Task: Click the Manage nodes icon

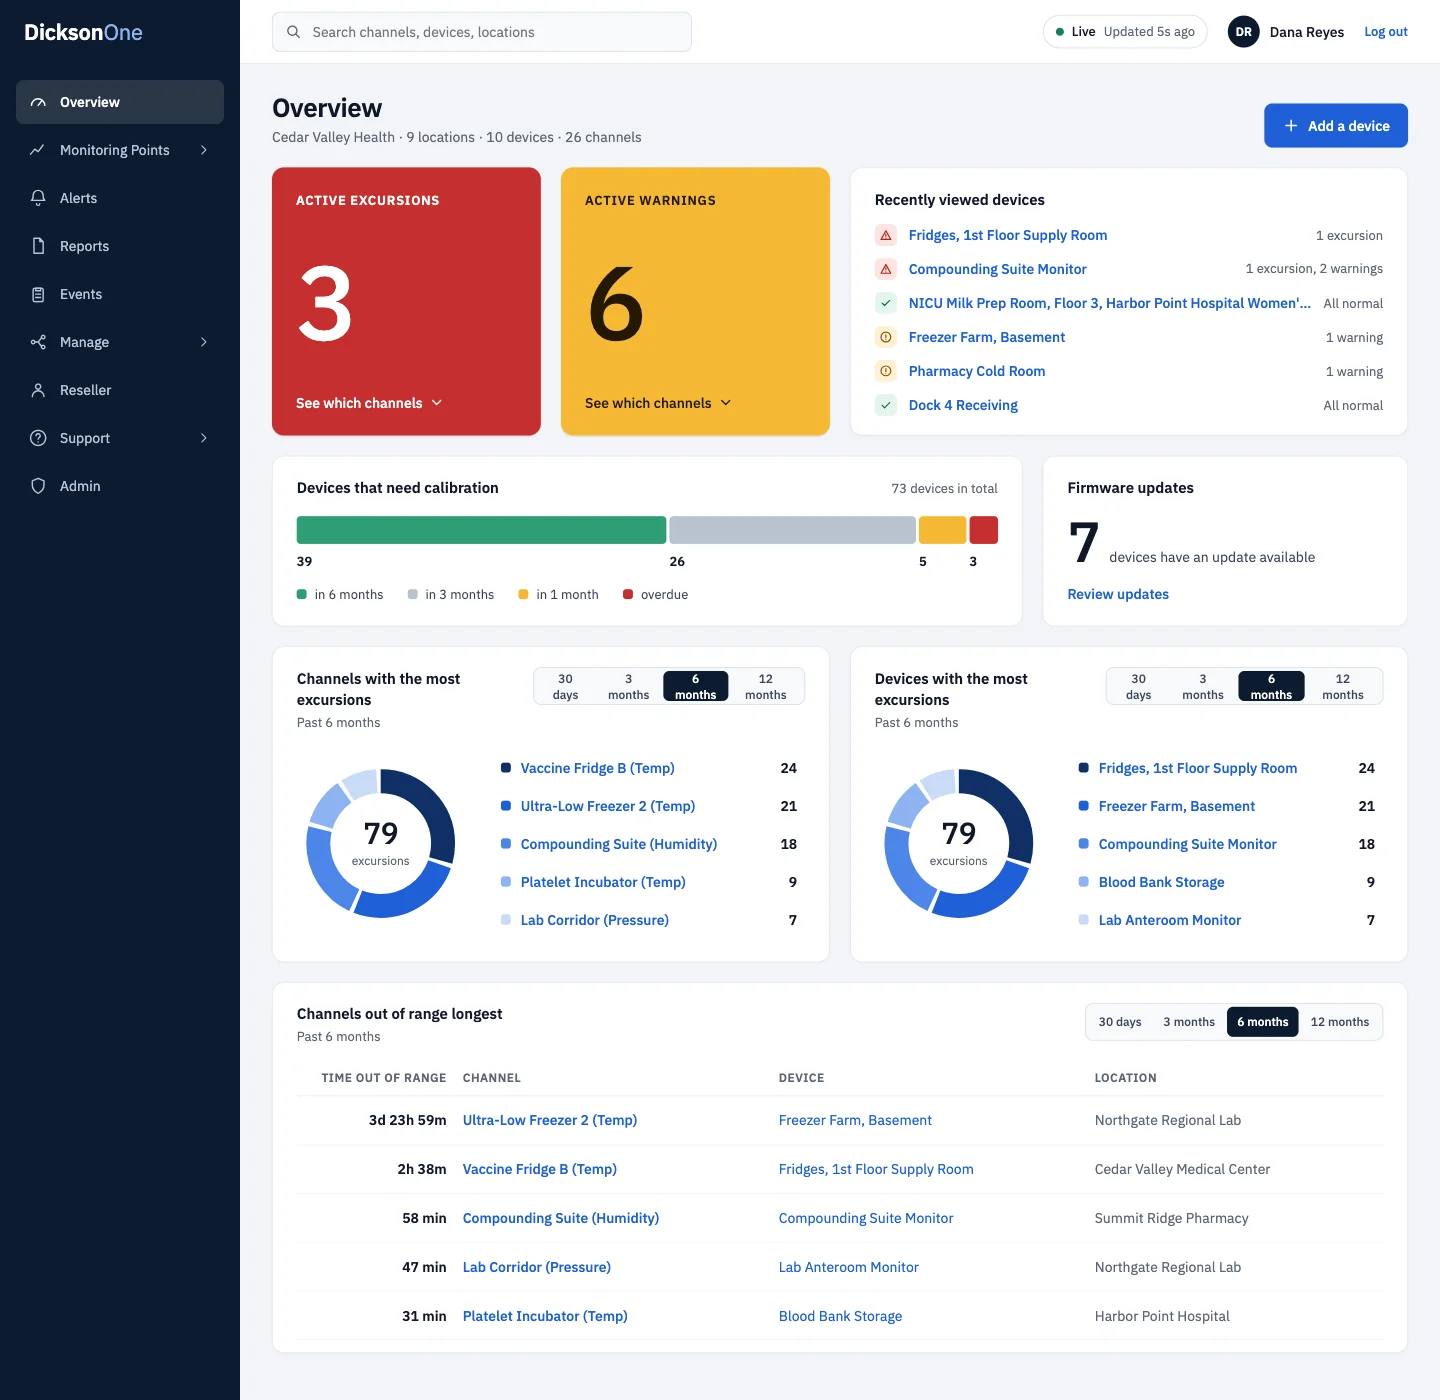Action: (x=38, y=342)
